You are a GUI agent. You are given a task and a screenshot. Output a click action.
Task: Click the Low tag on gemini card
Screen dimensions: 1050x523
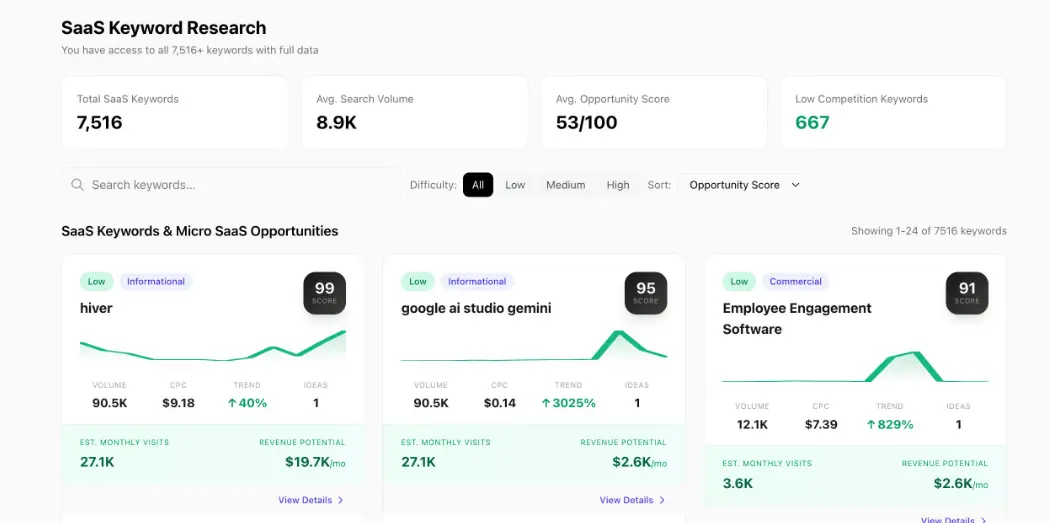[418, 281]
